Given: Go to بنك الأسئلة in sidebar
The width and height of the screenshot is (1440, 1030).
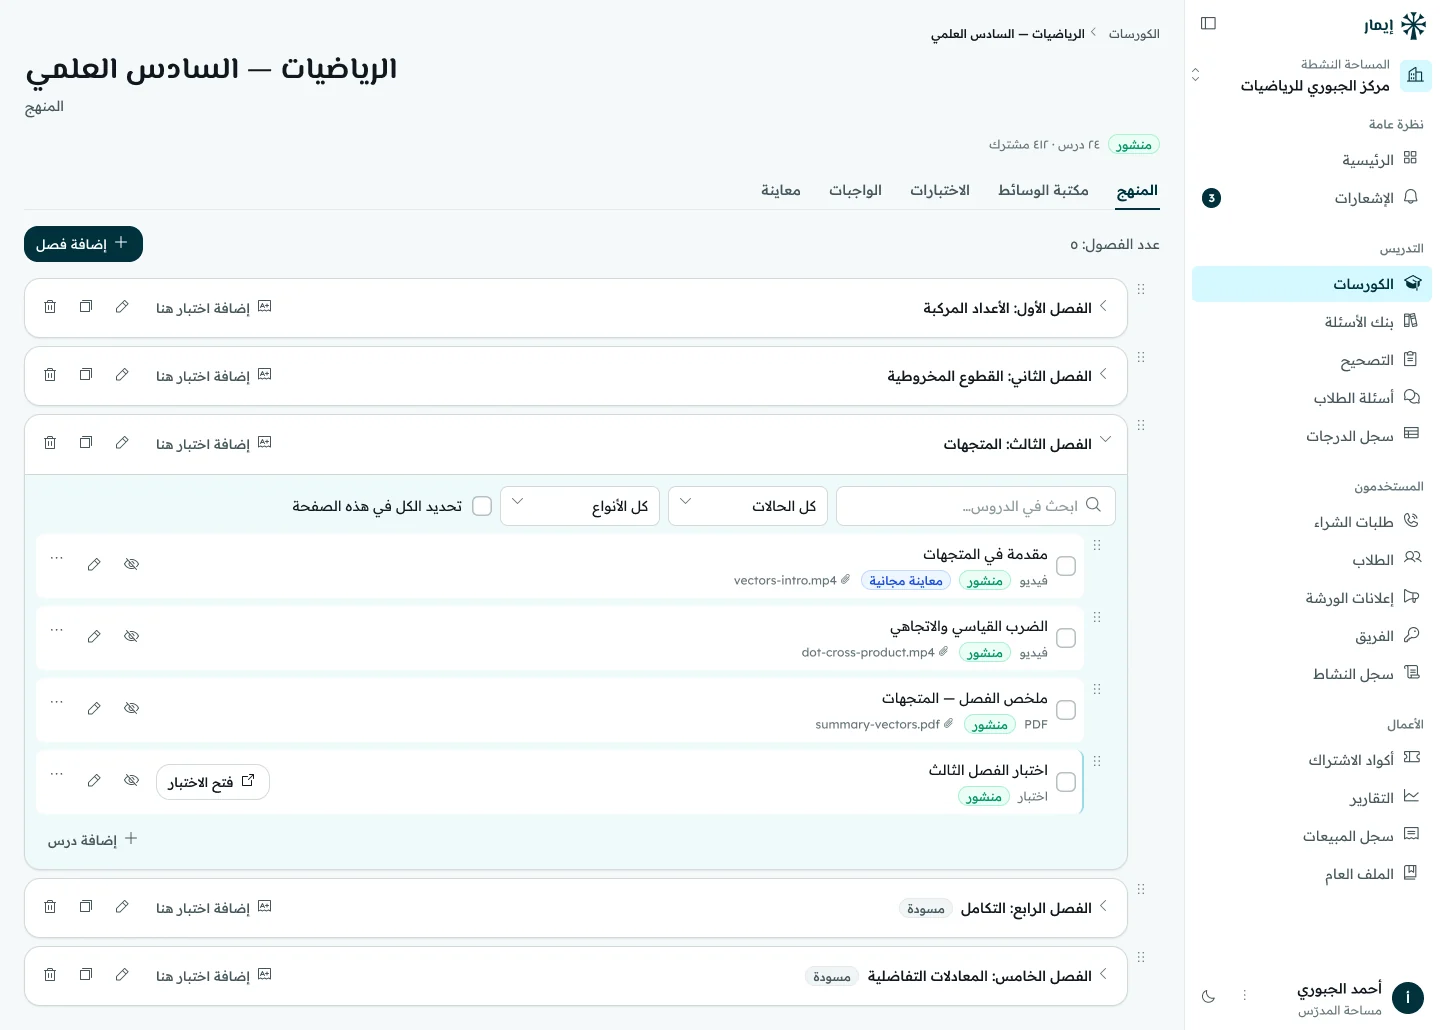Looking at the screenshot, I should coord(1312,322).
